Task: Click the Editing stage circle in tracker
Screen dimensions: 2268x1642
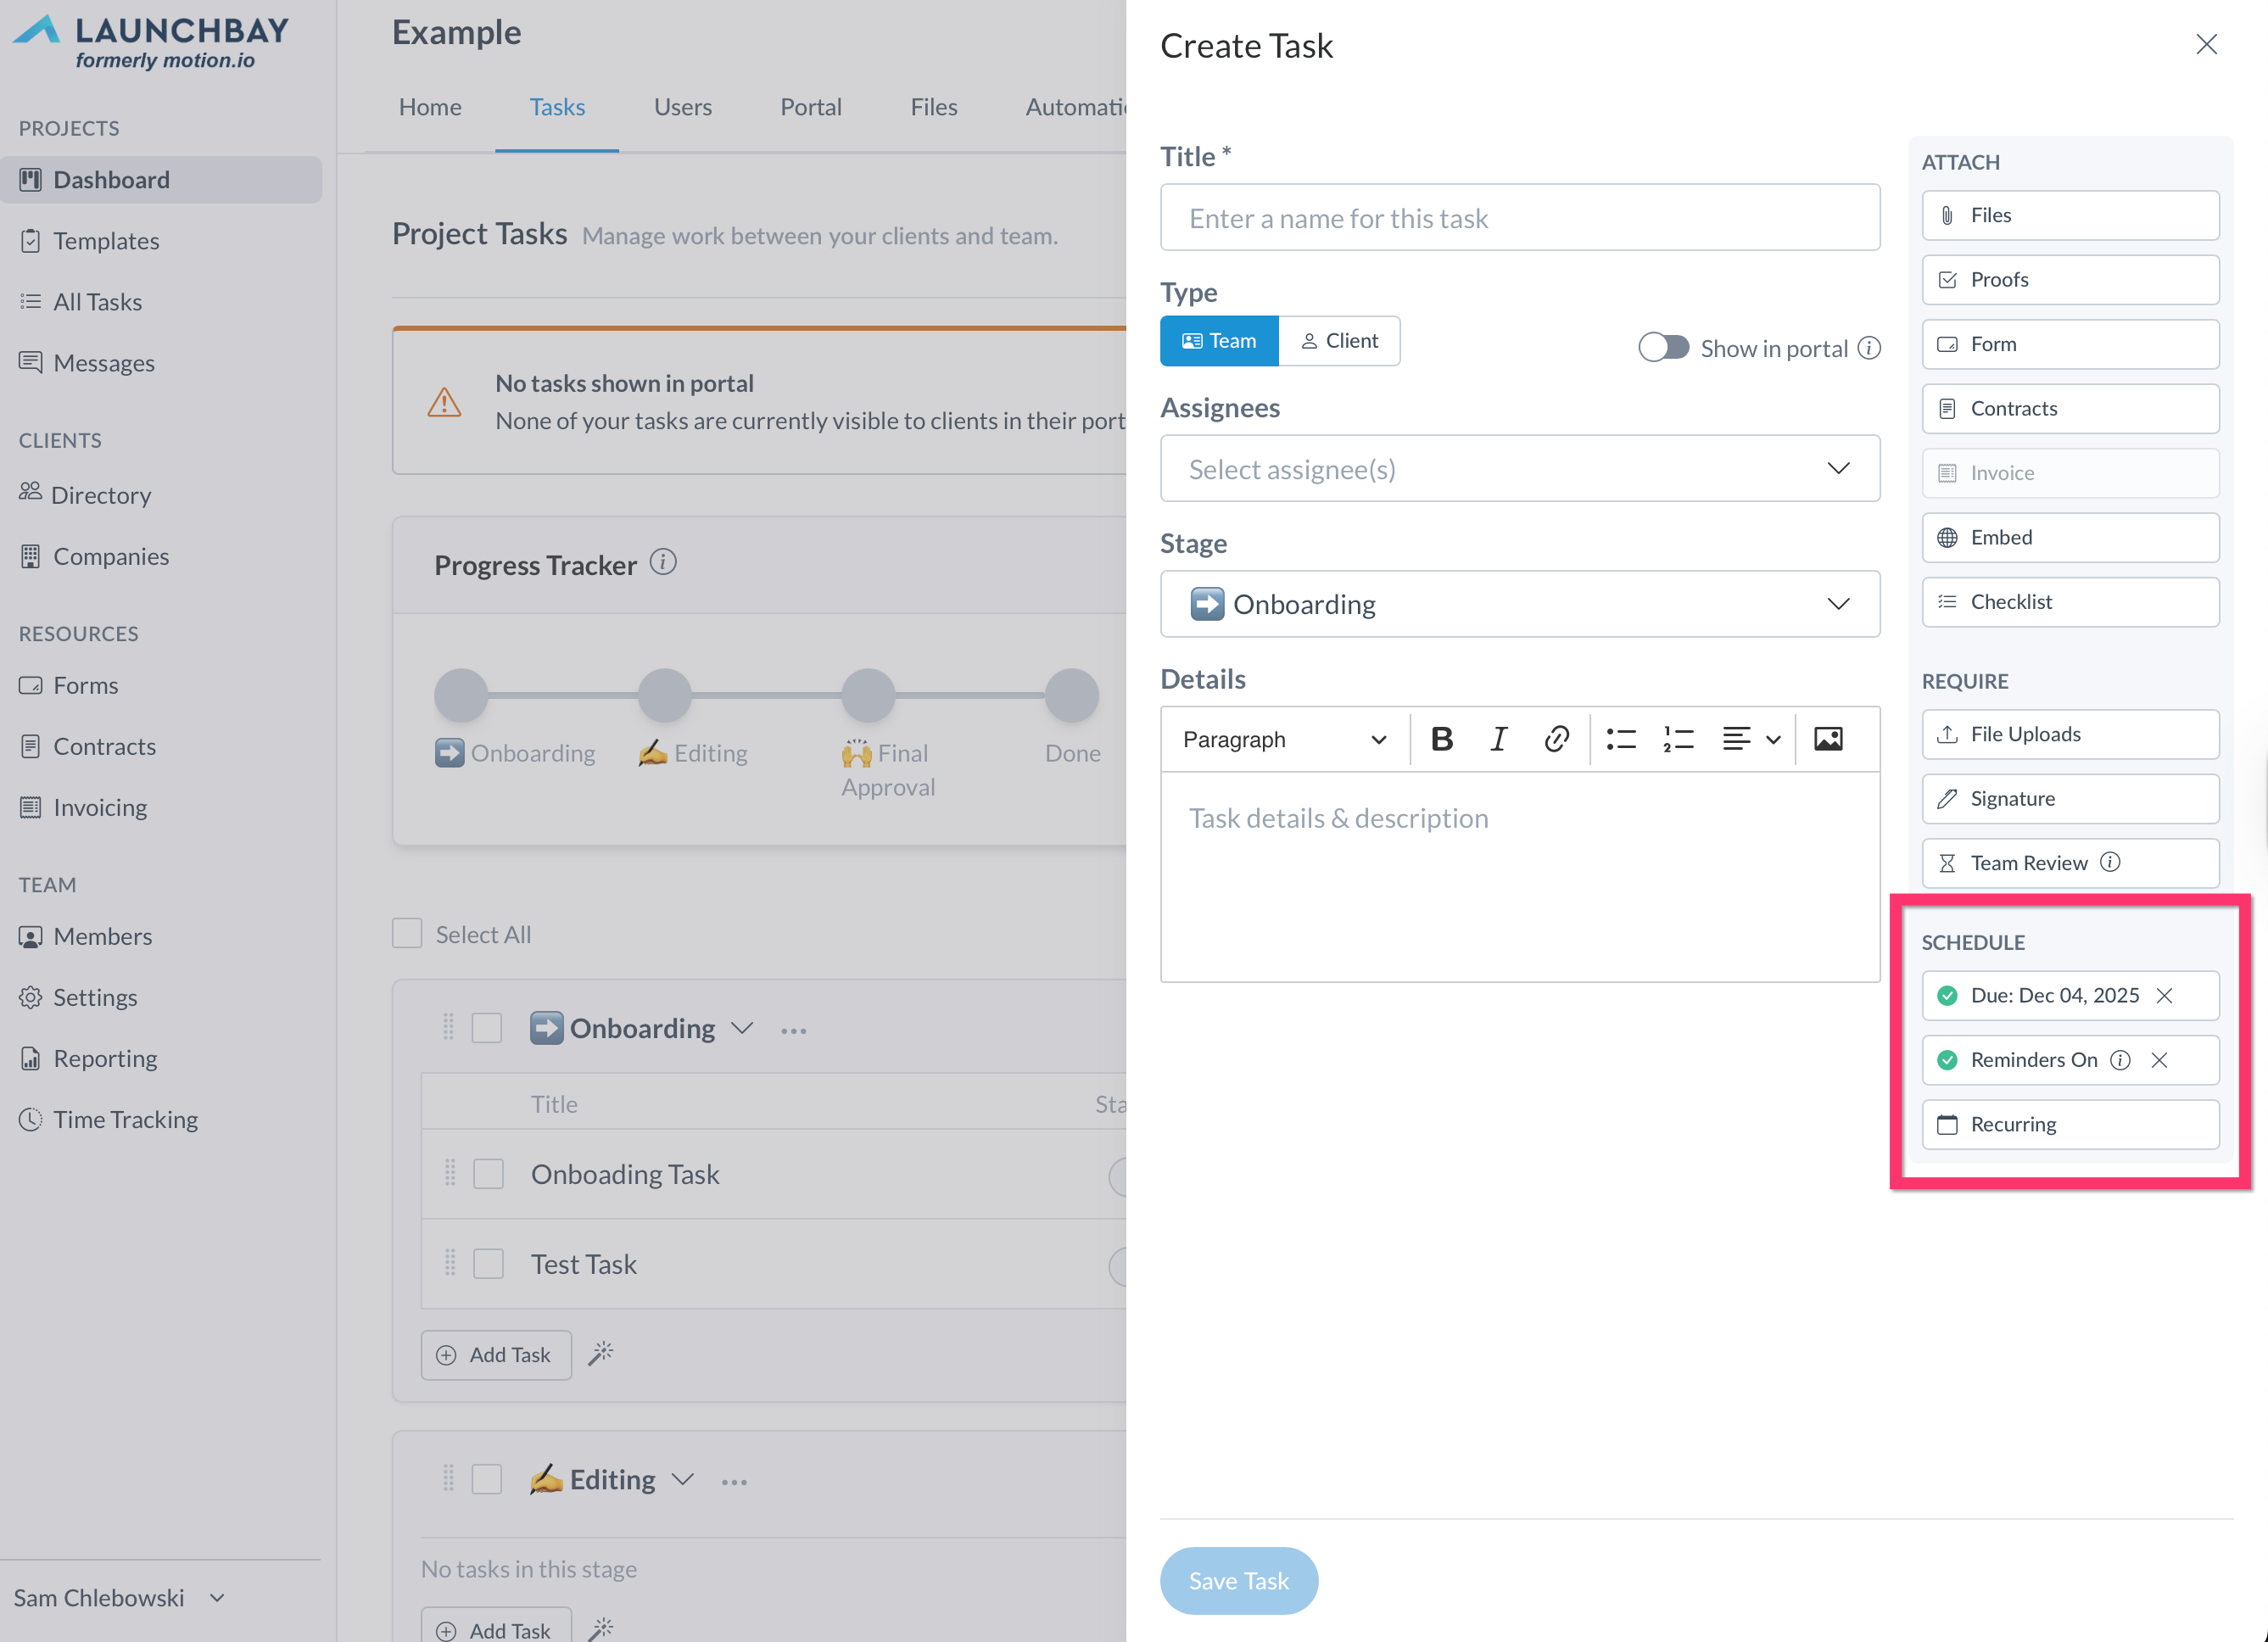Action: point(665,695)
